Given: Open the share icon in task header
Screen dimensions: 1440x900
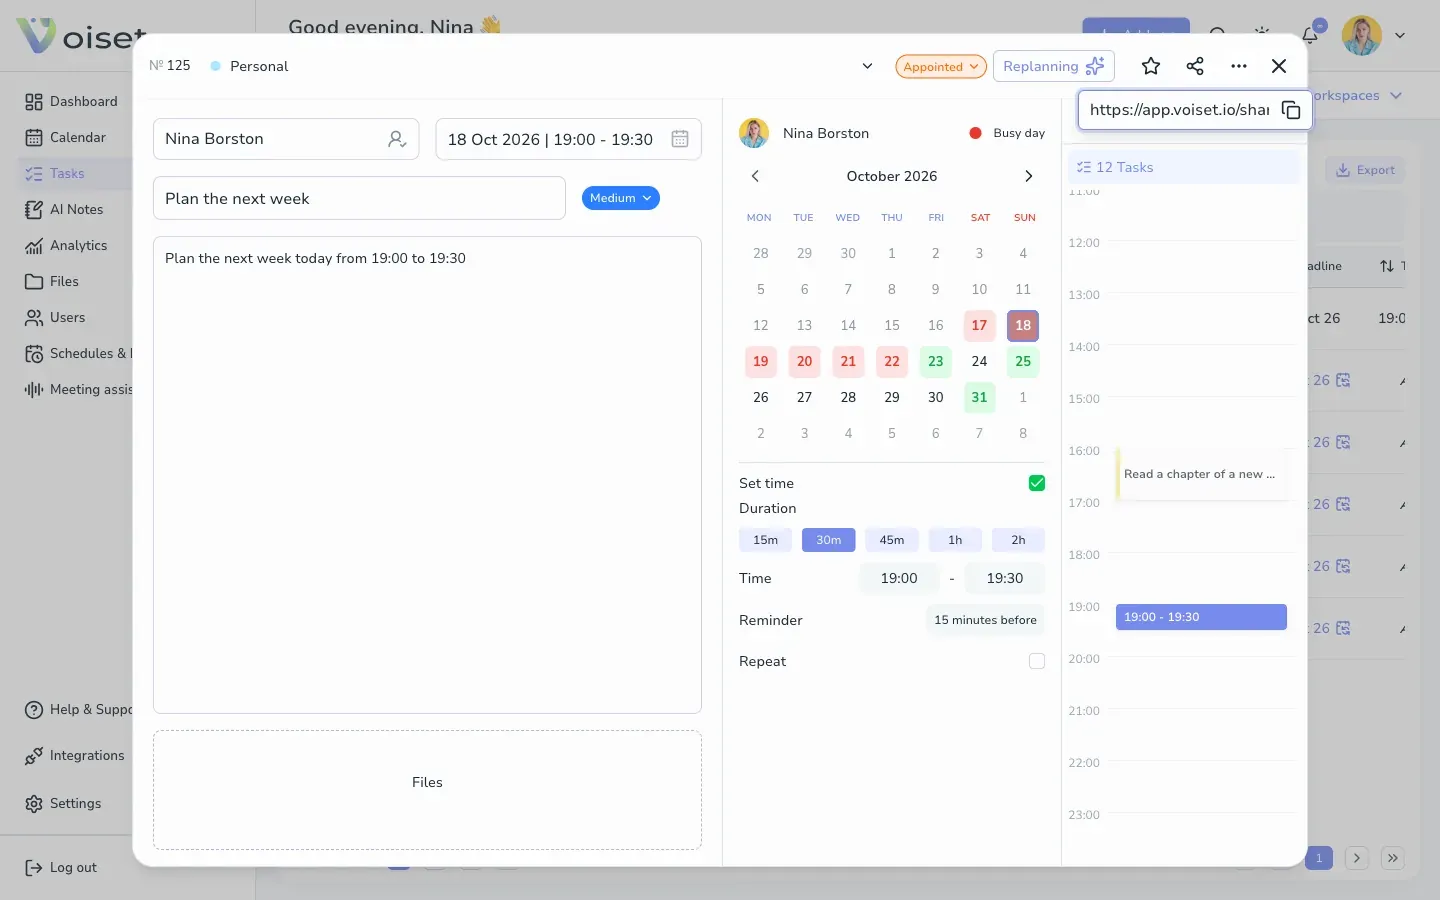Looking at the screenshot, I should click(1195, 66).
